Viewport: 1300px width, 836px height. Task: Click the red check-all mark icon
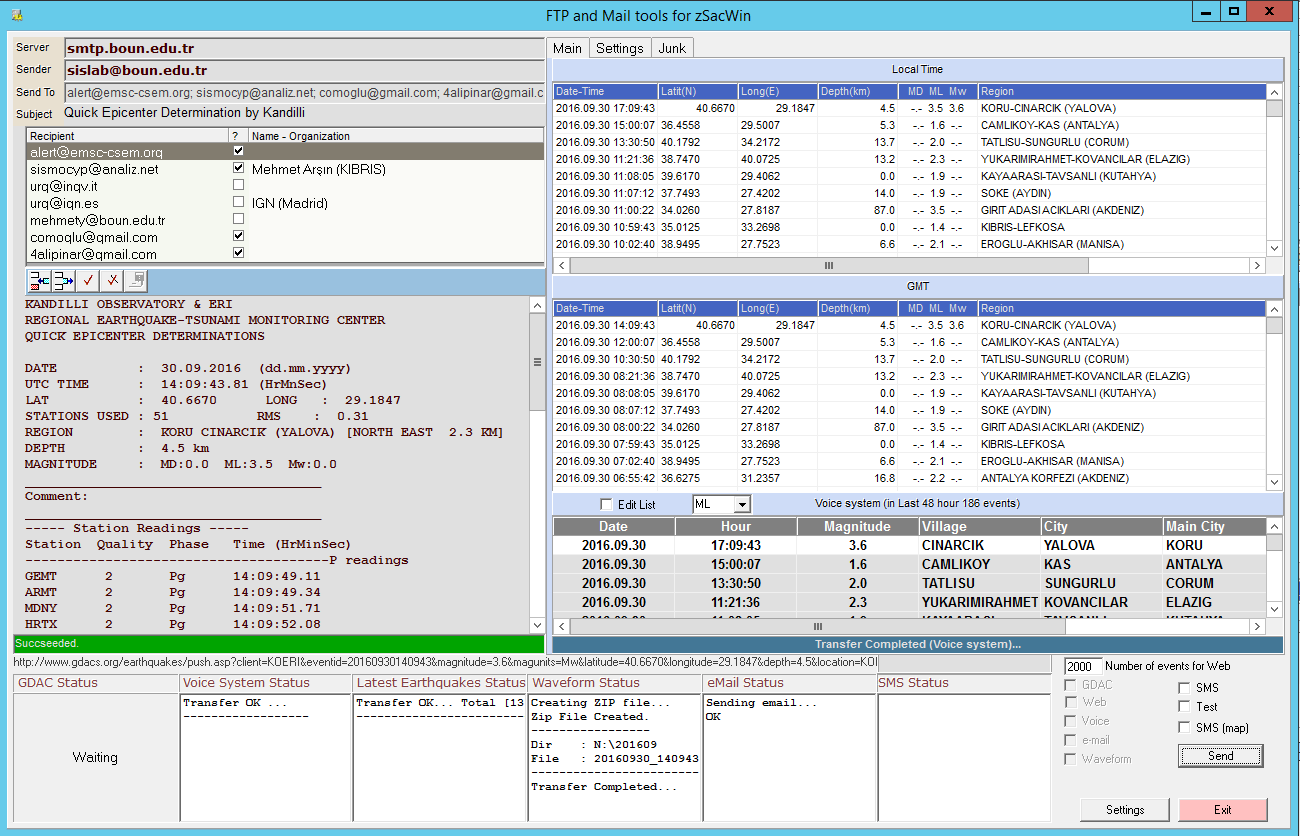pyautogui.click(x=89, y=280)
